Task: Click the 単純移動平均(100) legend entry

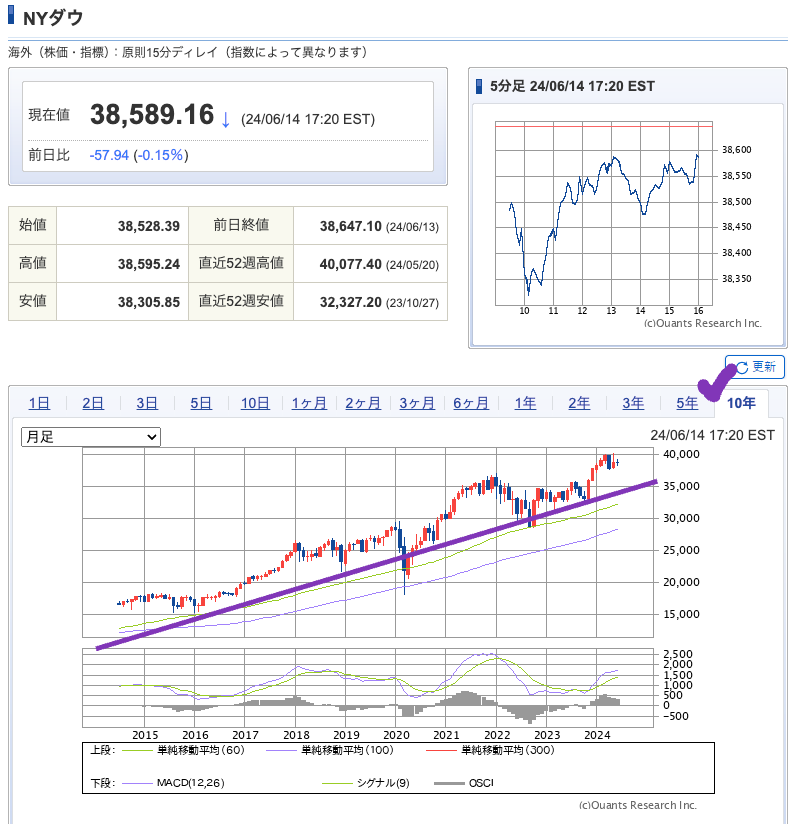Action: [330, 750]
